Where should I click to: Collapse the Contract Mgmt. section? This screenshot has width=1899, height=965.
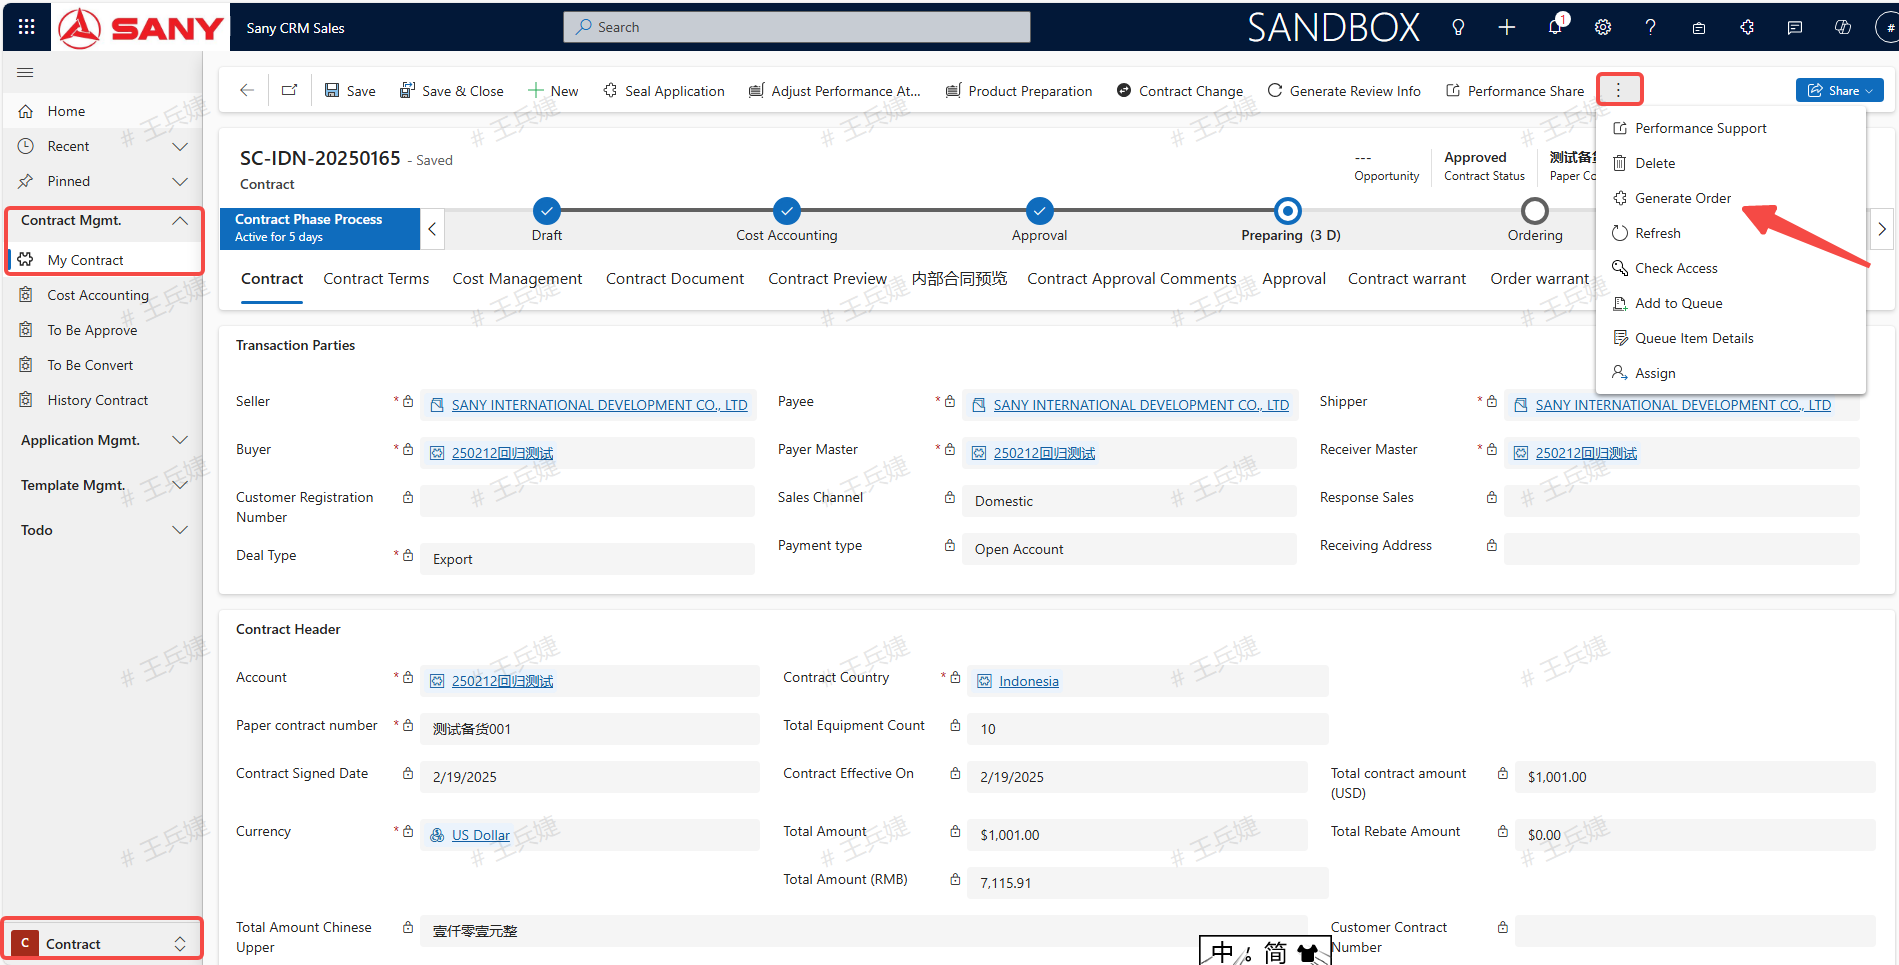pos(180,220)
